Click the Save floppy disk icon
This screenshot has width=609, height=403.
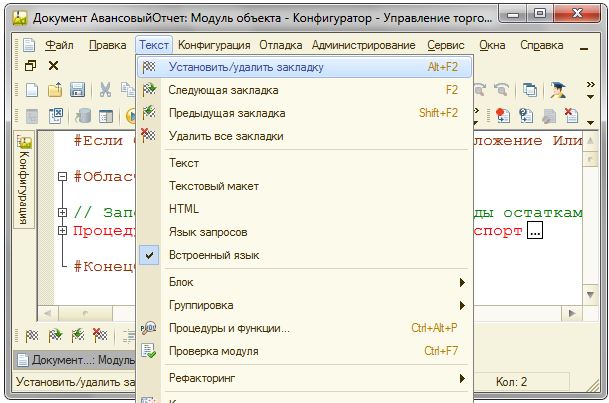[77, 91]
